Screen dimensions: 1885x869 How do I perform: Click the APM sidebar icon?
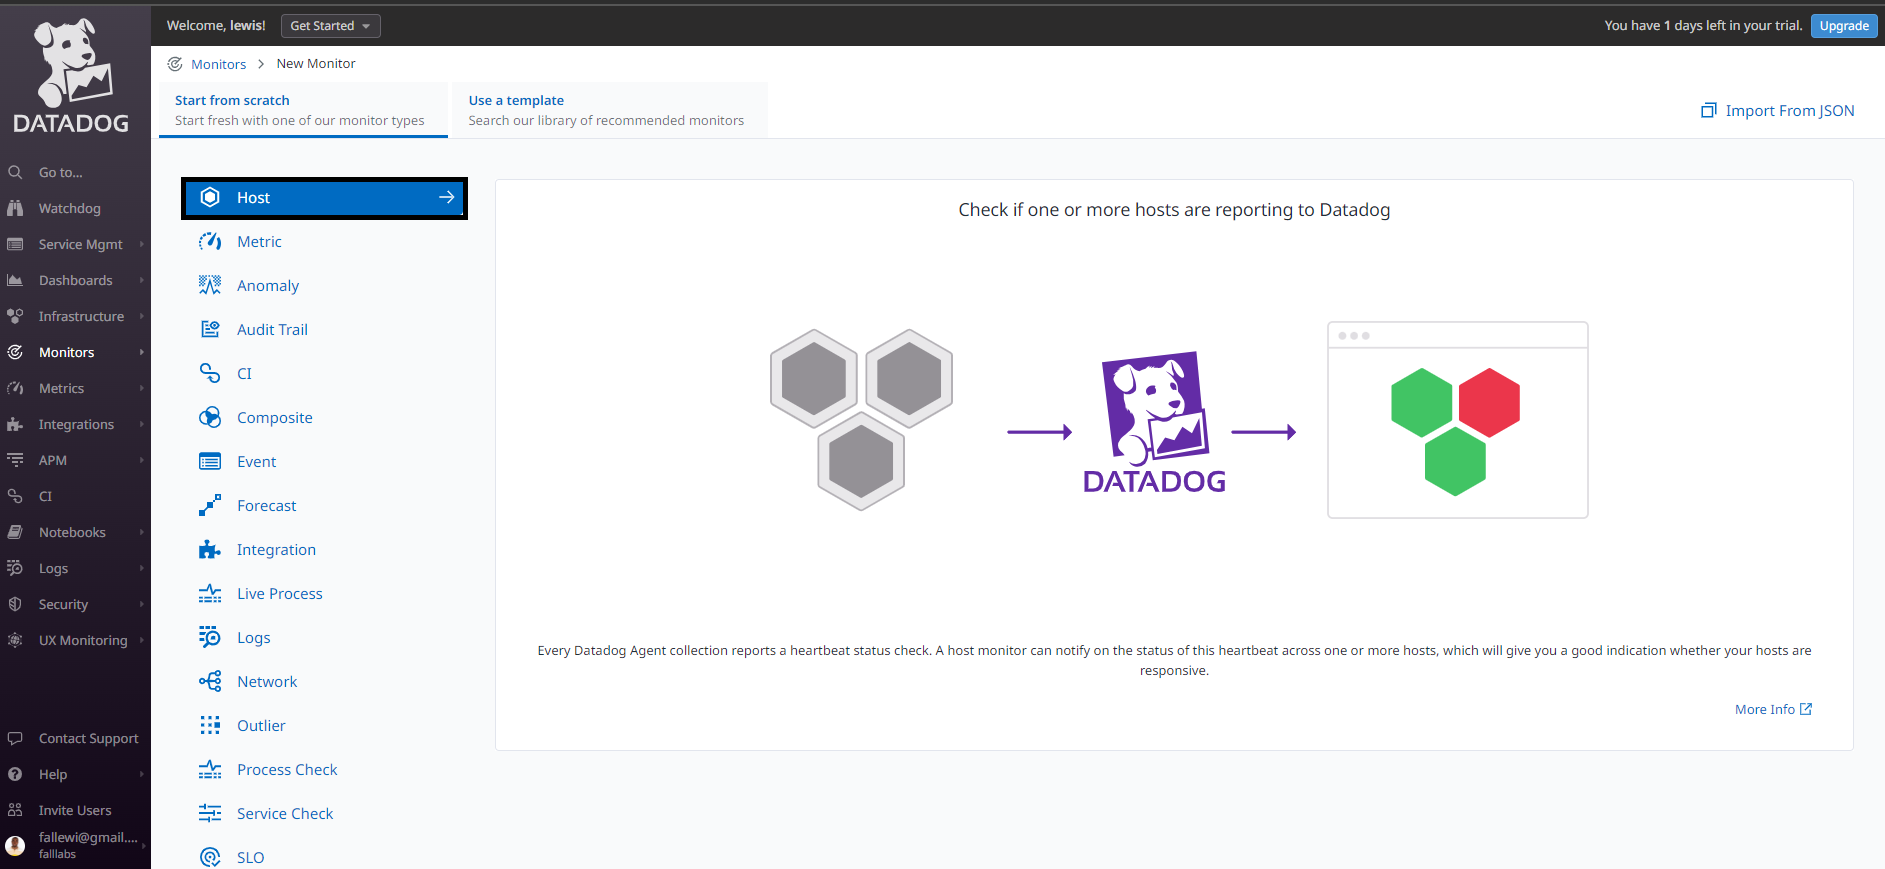(15, 460)
